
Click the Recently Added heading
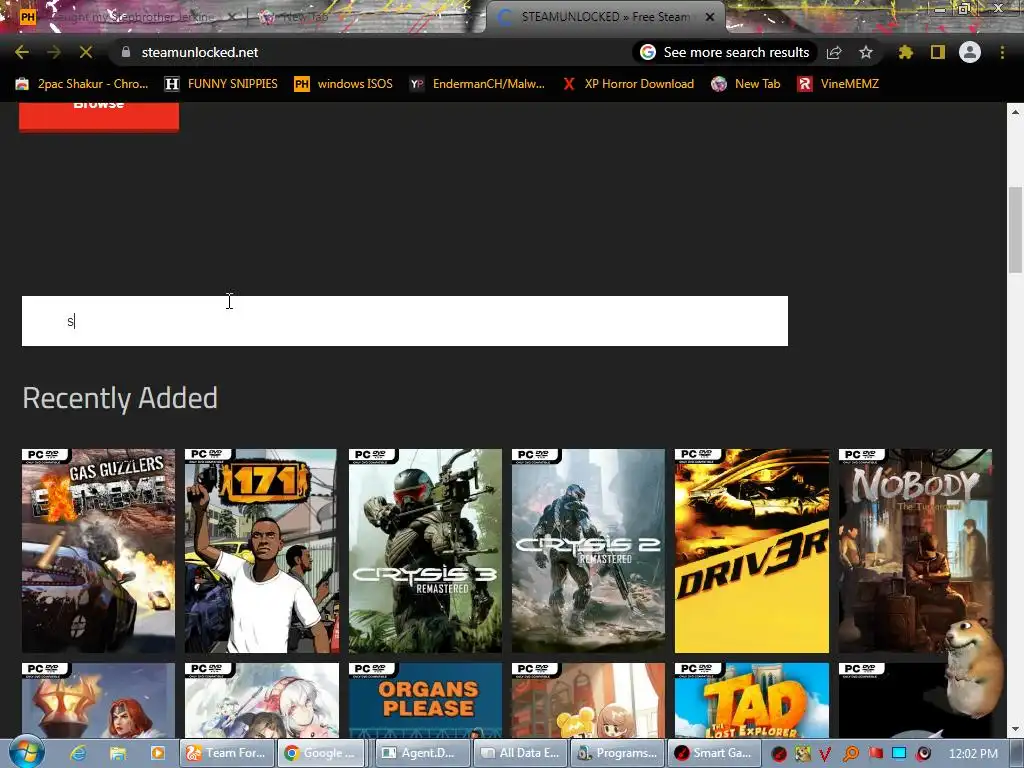(120, 398)
